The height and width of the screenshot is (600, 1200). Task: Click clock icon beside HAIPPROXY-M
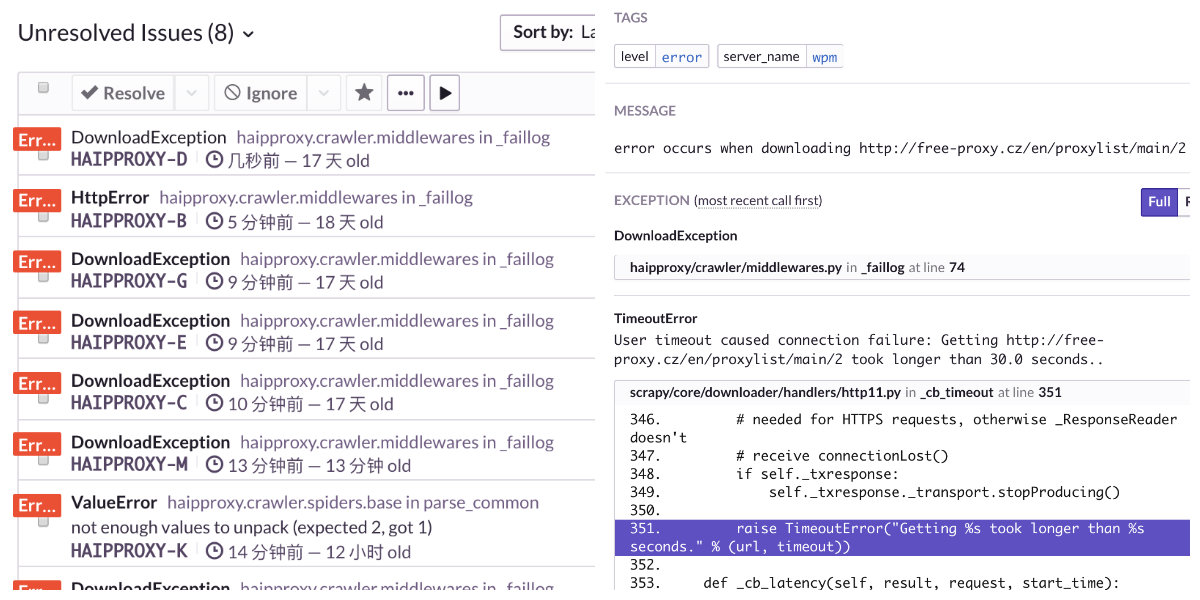214,465
